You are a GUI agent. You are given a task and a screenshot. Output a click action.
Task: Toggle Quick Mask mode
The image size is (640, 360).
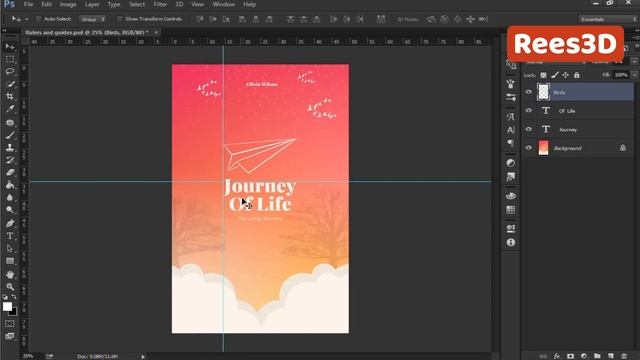10,324
